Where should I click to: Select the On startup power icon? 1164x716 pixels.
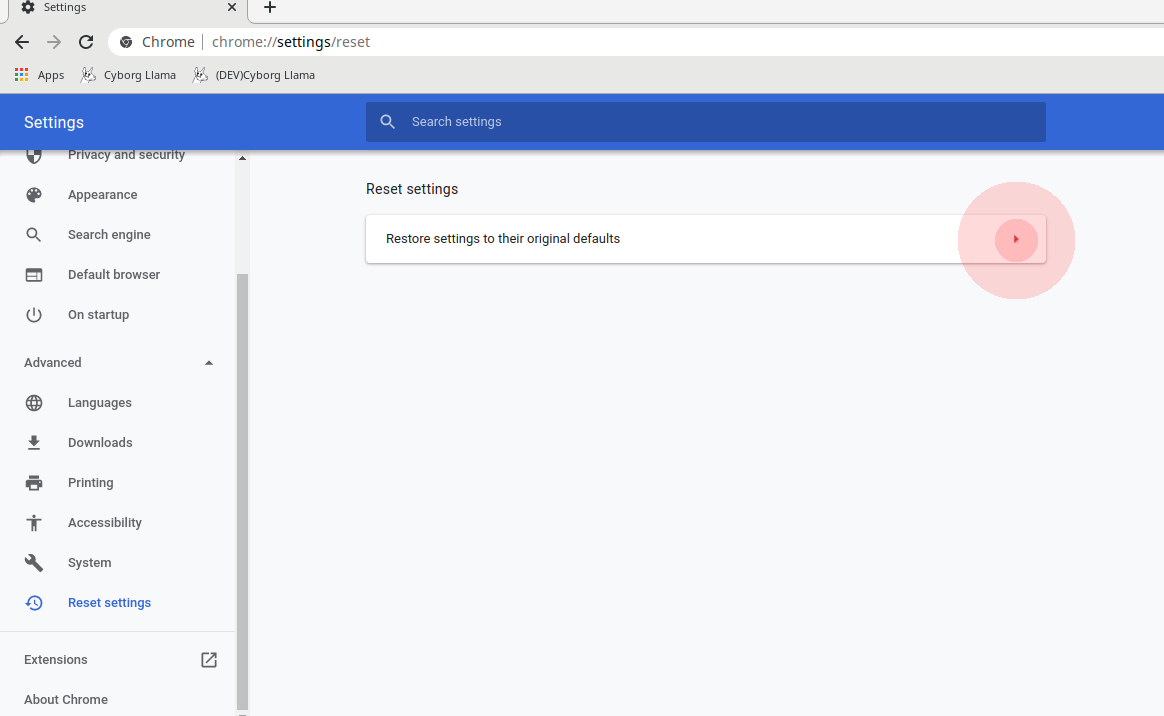coord(34,314)
